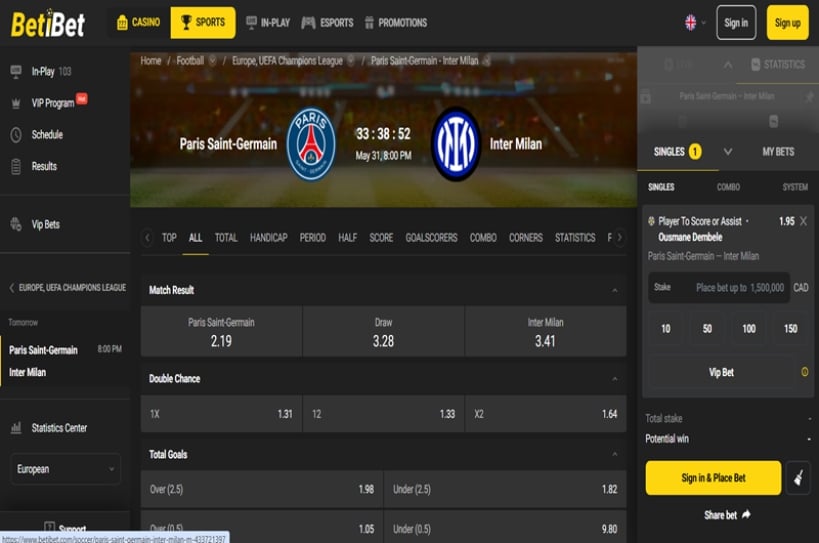Select Double Chance 12 at 1.33
Screen dimensions: 819x543
tap(383, 414)
